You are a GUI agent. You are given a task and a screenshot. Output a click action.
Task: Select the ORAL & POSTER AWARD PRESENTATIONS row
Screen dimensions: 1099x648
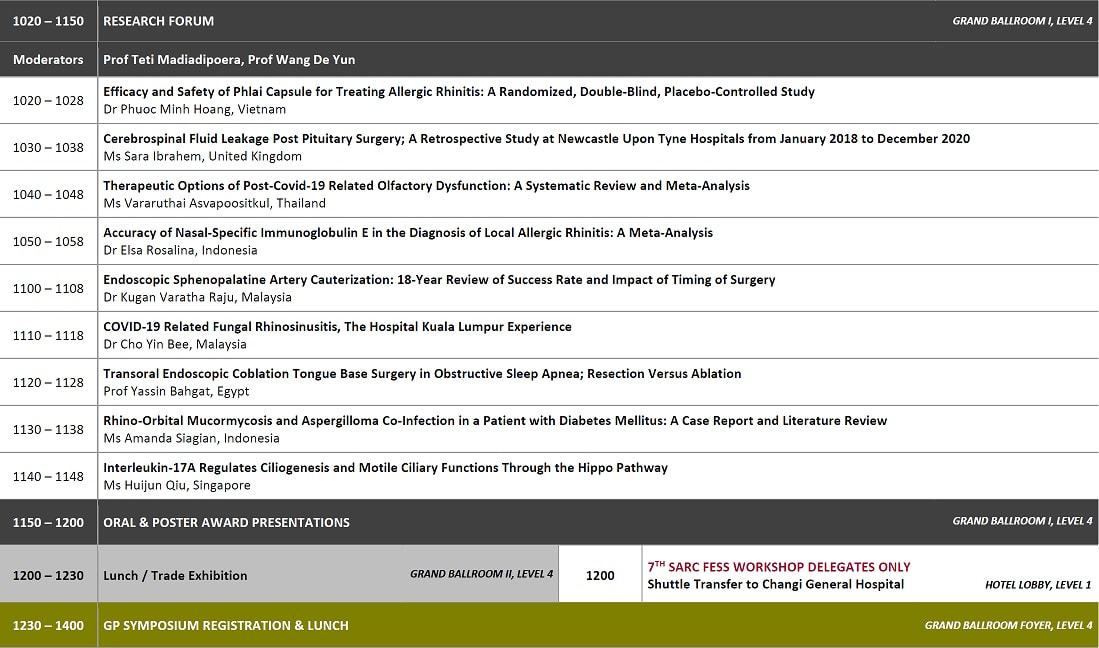pyautogui.click(x=549, y=523)
